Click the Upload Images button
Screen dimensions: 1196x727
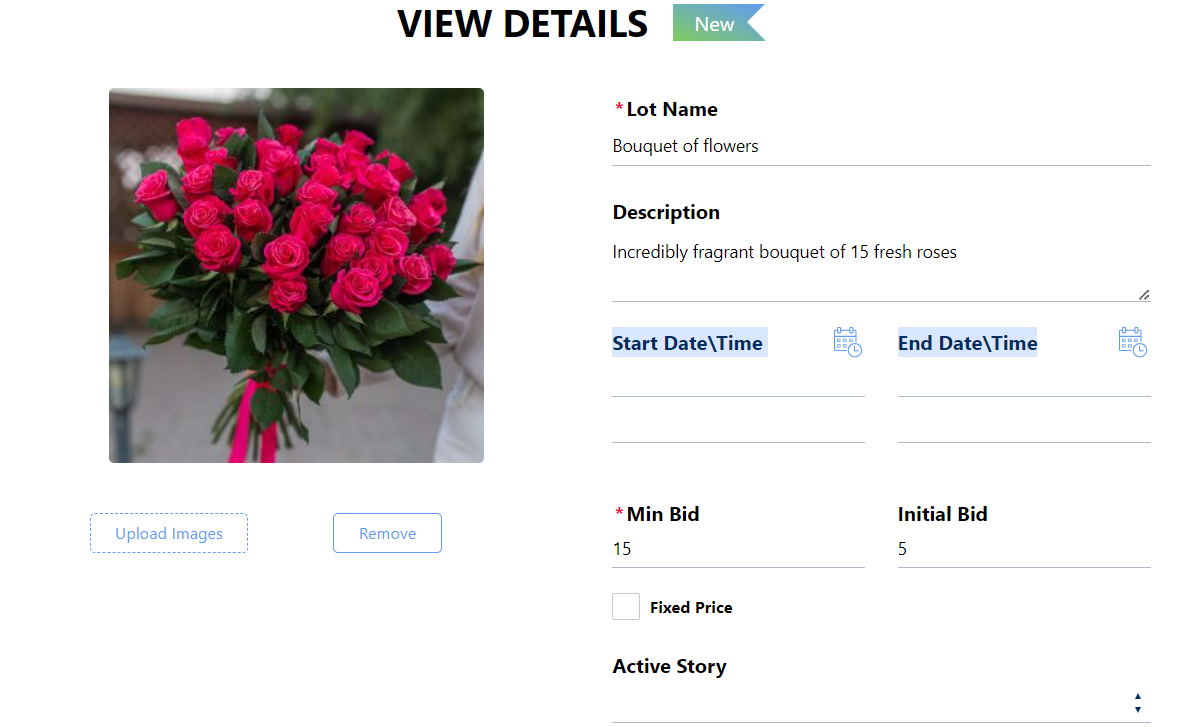[x=169, y=533]
